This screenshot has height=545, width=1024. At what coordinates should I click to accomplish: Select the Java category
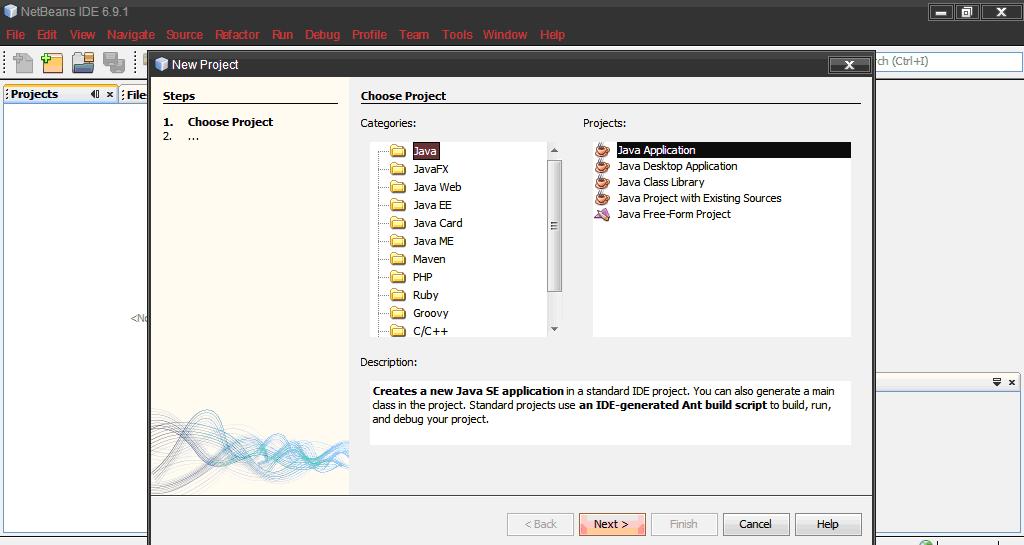pos(425,151)
